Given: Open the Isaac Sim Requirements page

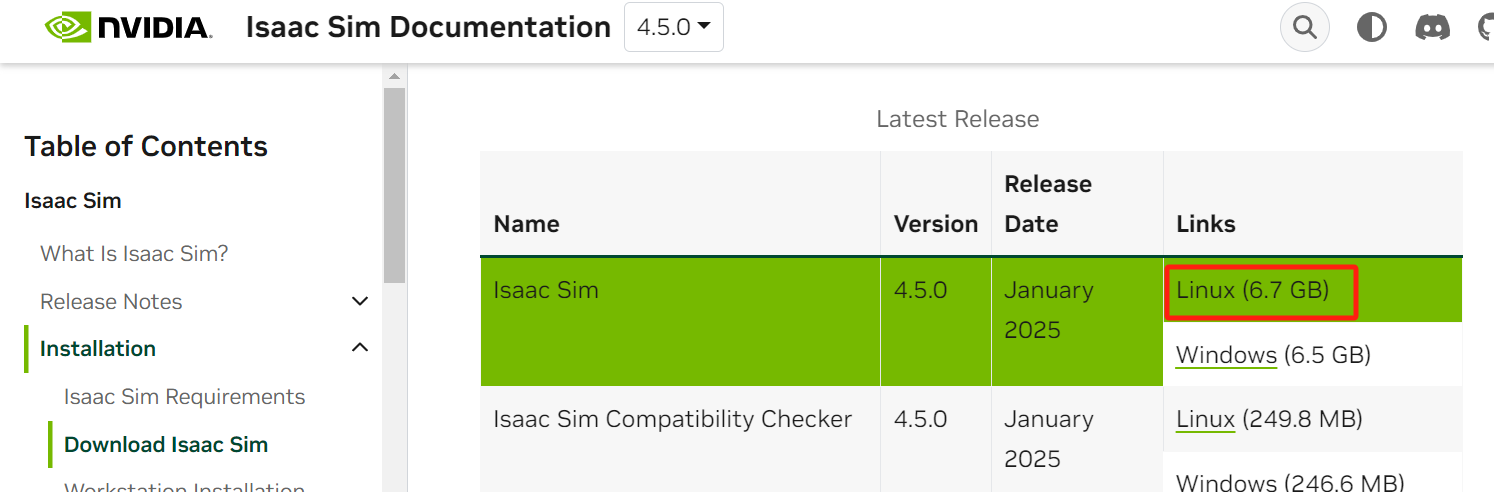Looking at the screenshot, I should [x=184, y=397].
